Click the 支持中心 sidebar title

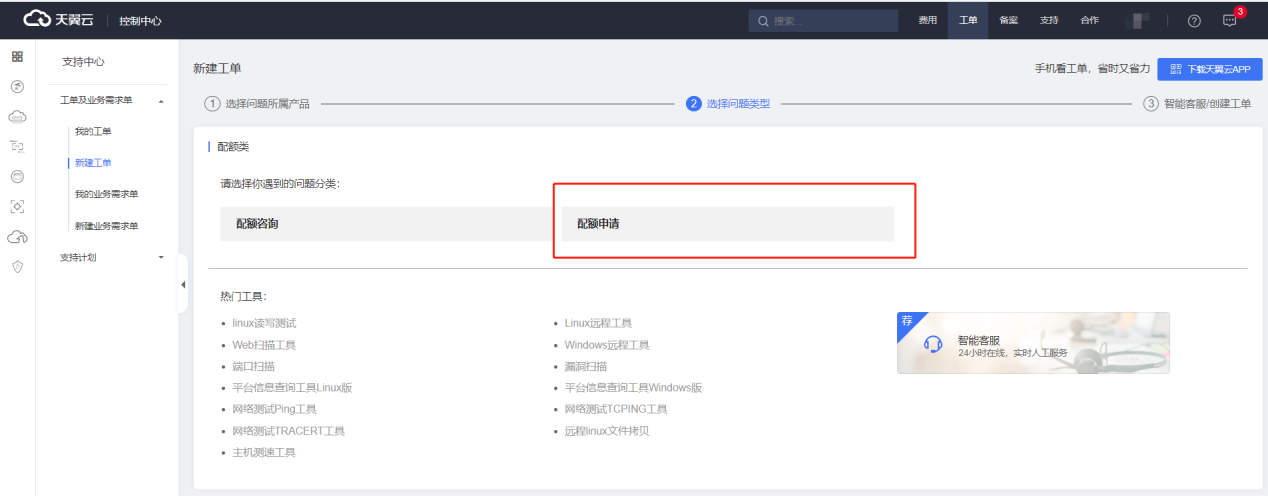[83, 62]
